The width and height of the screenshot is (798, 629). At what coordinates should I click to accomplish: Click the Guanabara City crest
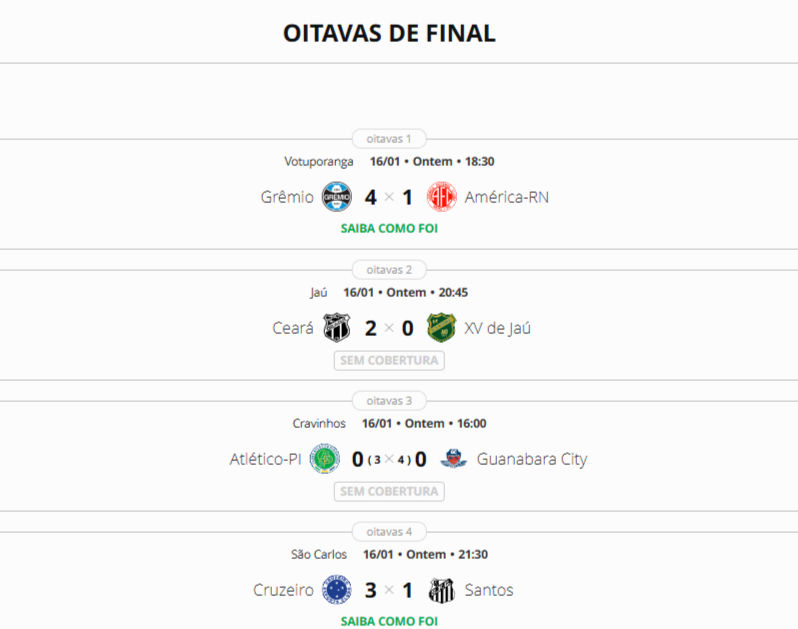click(x=454, y=459)
